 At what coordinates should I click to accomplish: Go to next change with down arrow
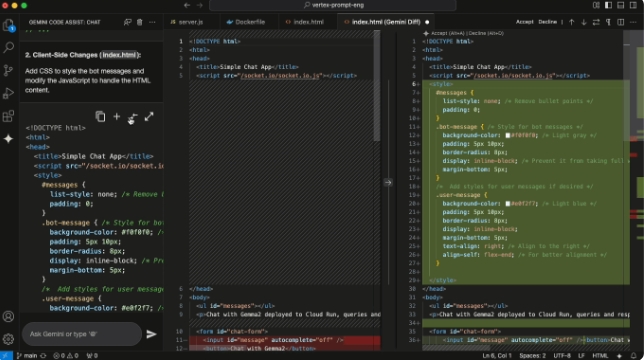coord(584,22)
